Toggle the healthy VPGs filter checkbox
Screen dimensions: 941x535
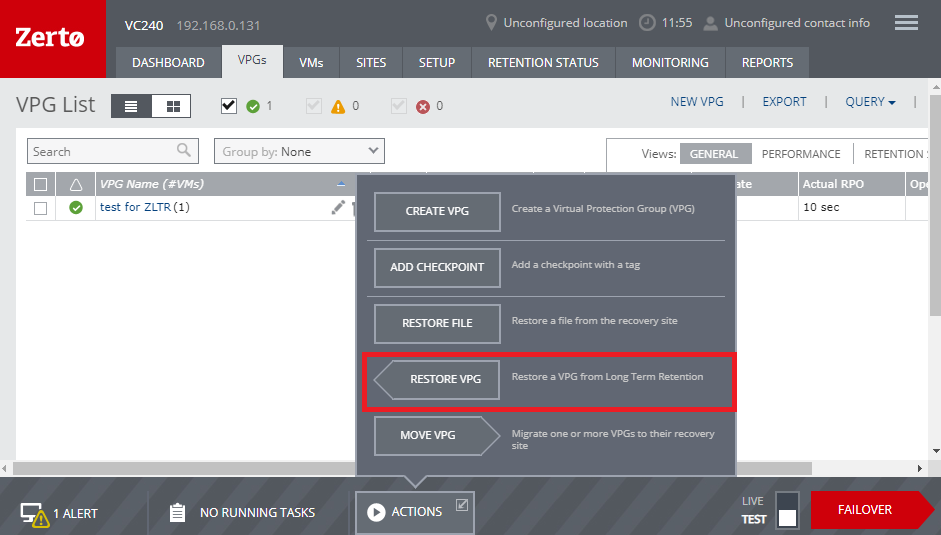pyautogui.click(x=229, y=106)
